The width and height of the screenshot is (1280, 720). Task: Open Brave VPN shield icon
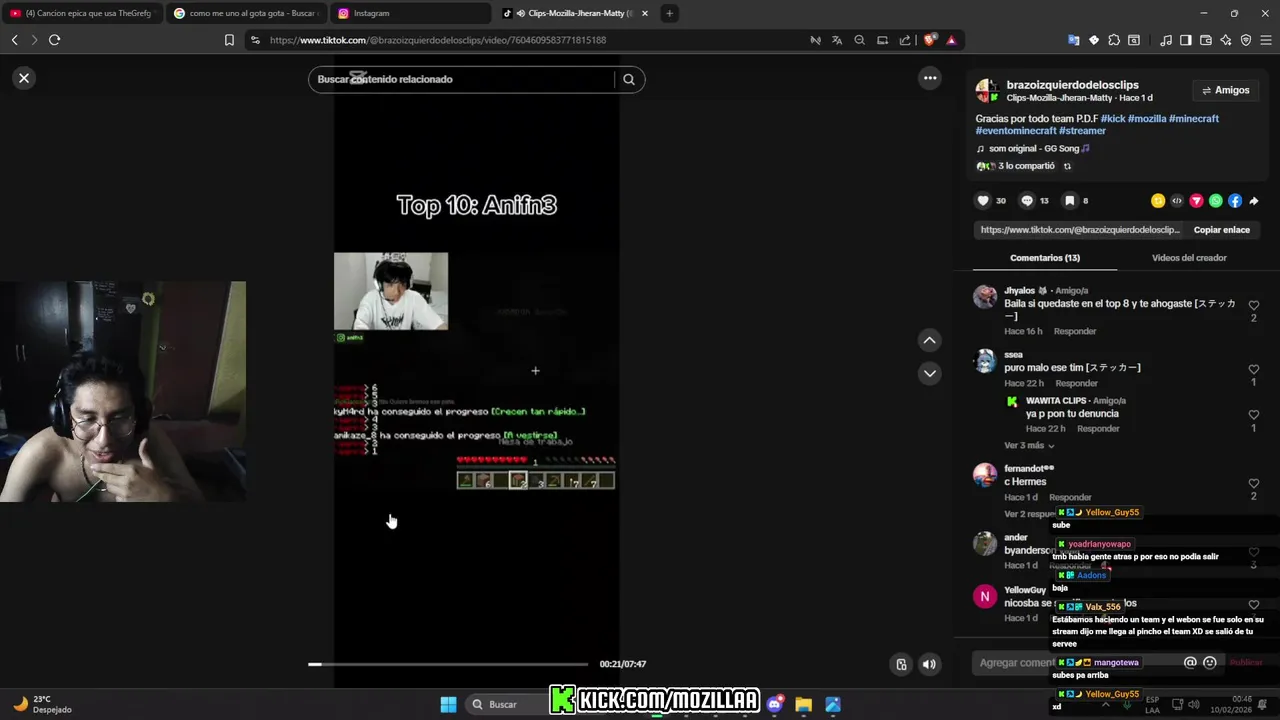(1246, 40)
